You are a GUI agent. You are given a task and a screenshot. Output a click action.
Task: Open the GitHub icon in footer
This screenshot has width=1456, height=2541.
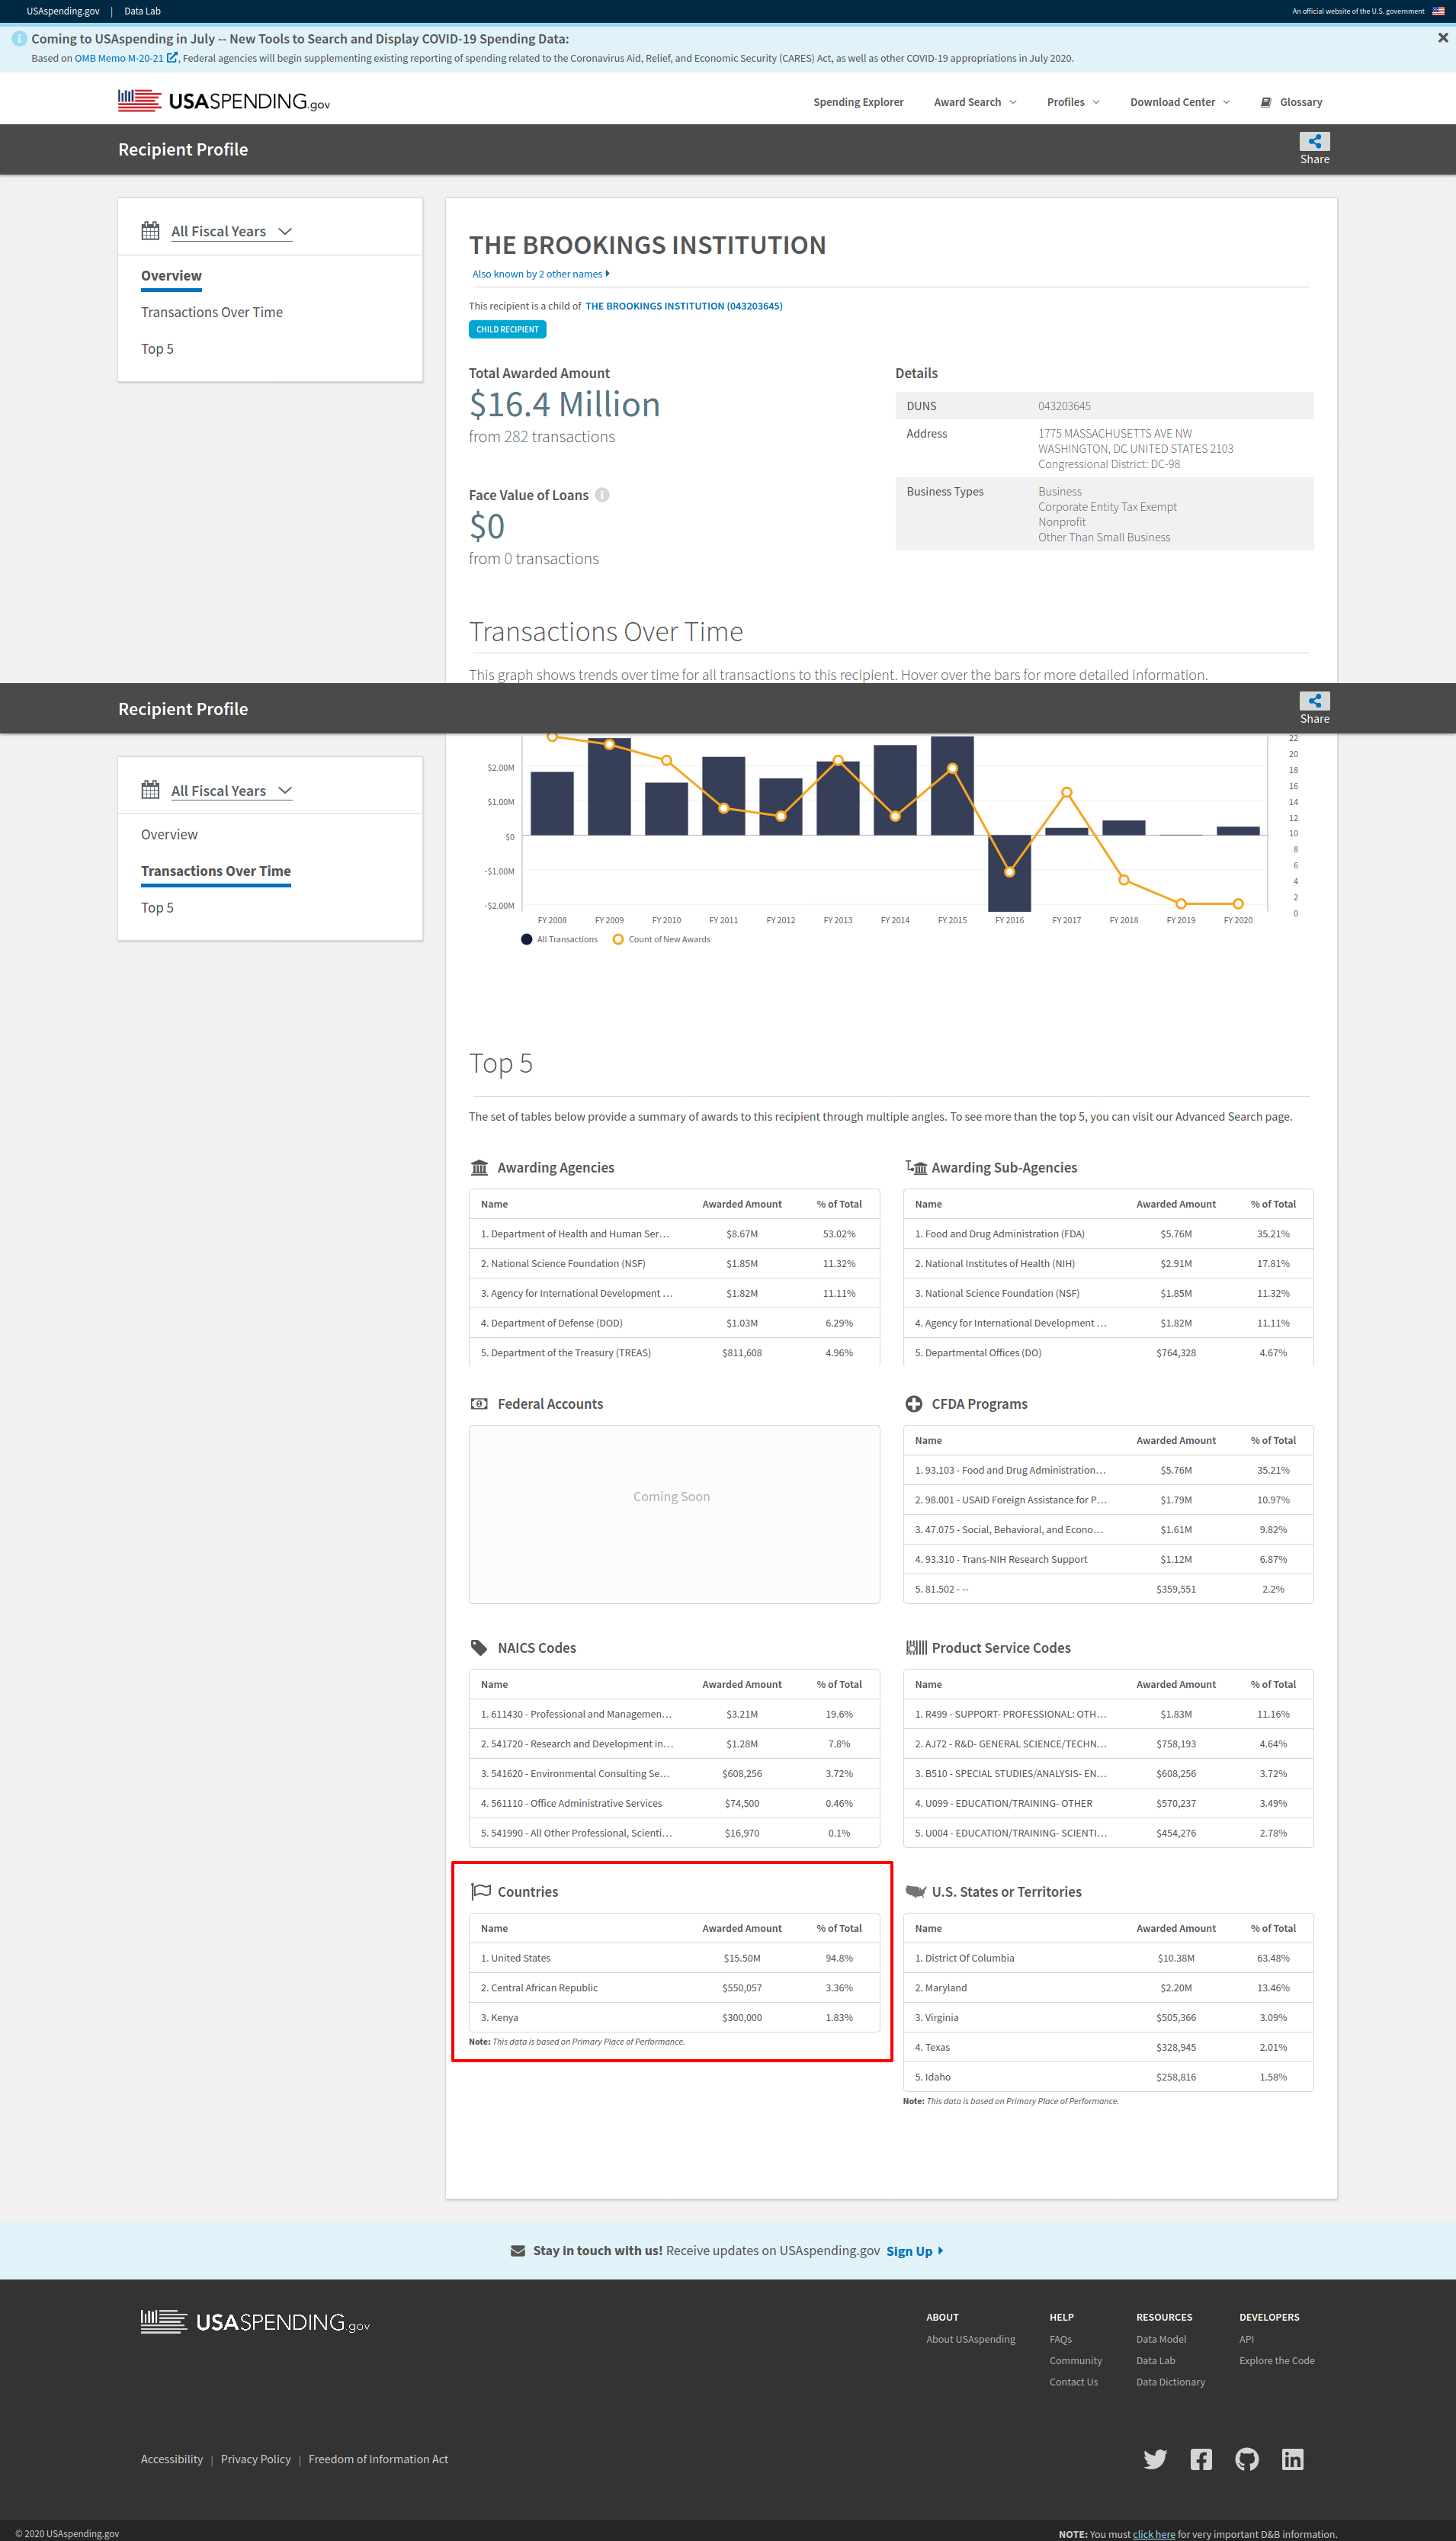[x=1247, y=2459]
